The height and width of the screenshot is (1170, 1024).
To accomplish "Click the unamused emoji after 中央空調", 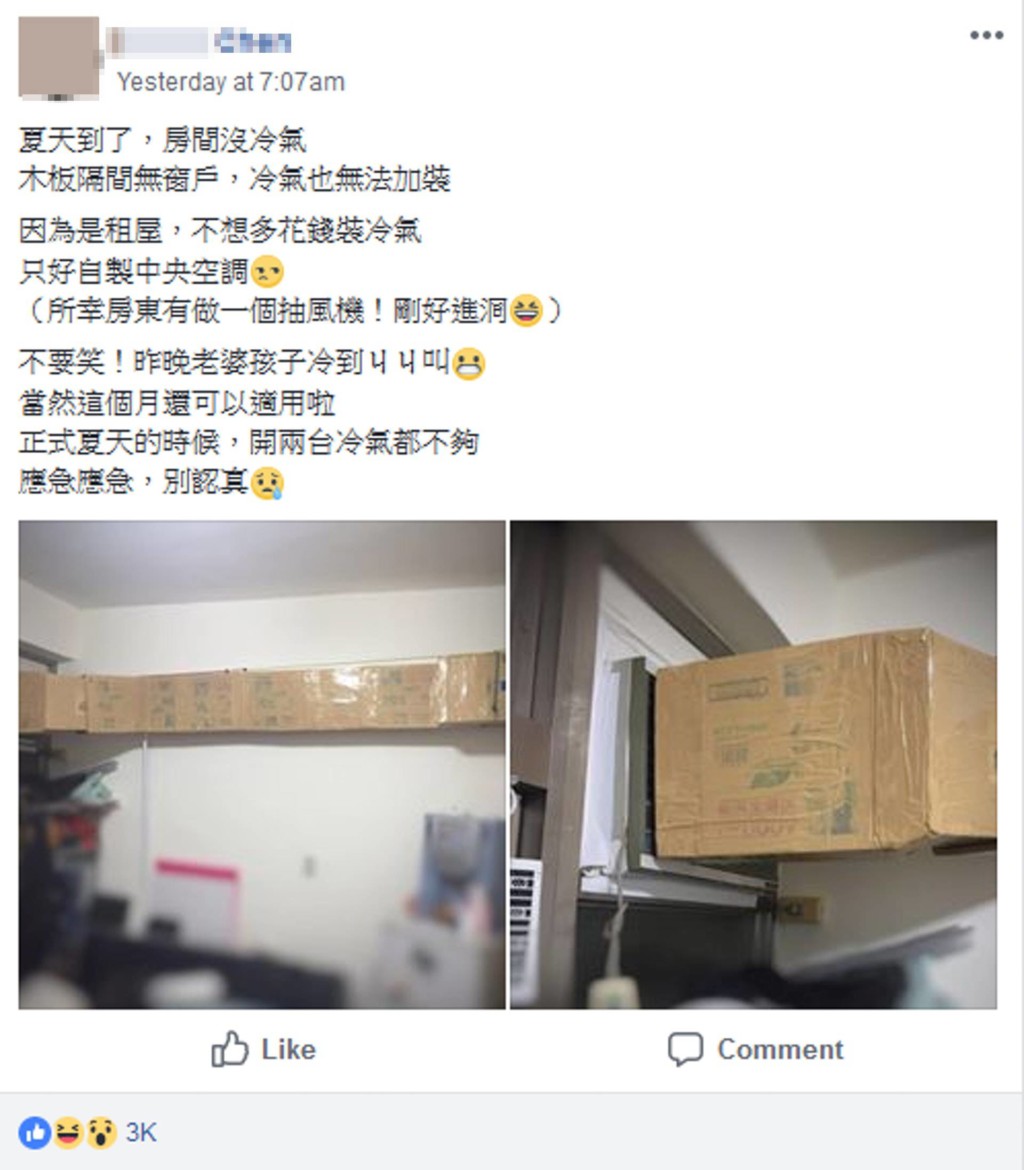I will click(267, 272).
